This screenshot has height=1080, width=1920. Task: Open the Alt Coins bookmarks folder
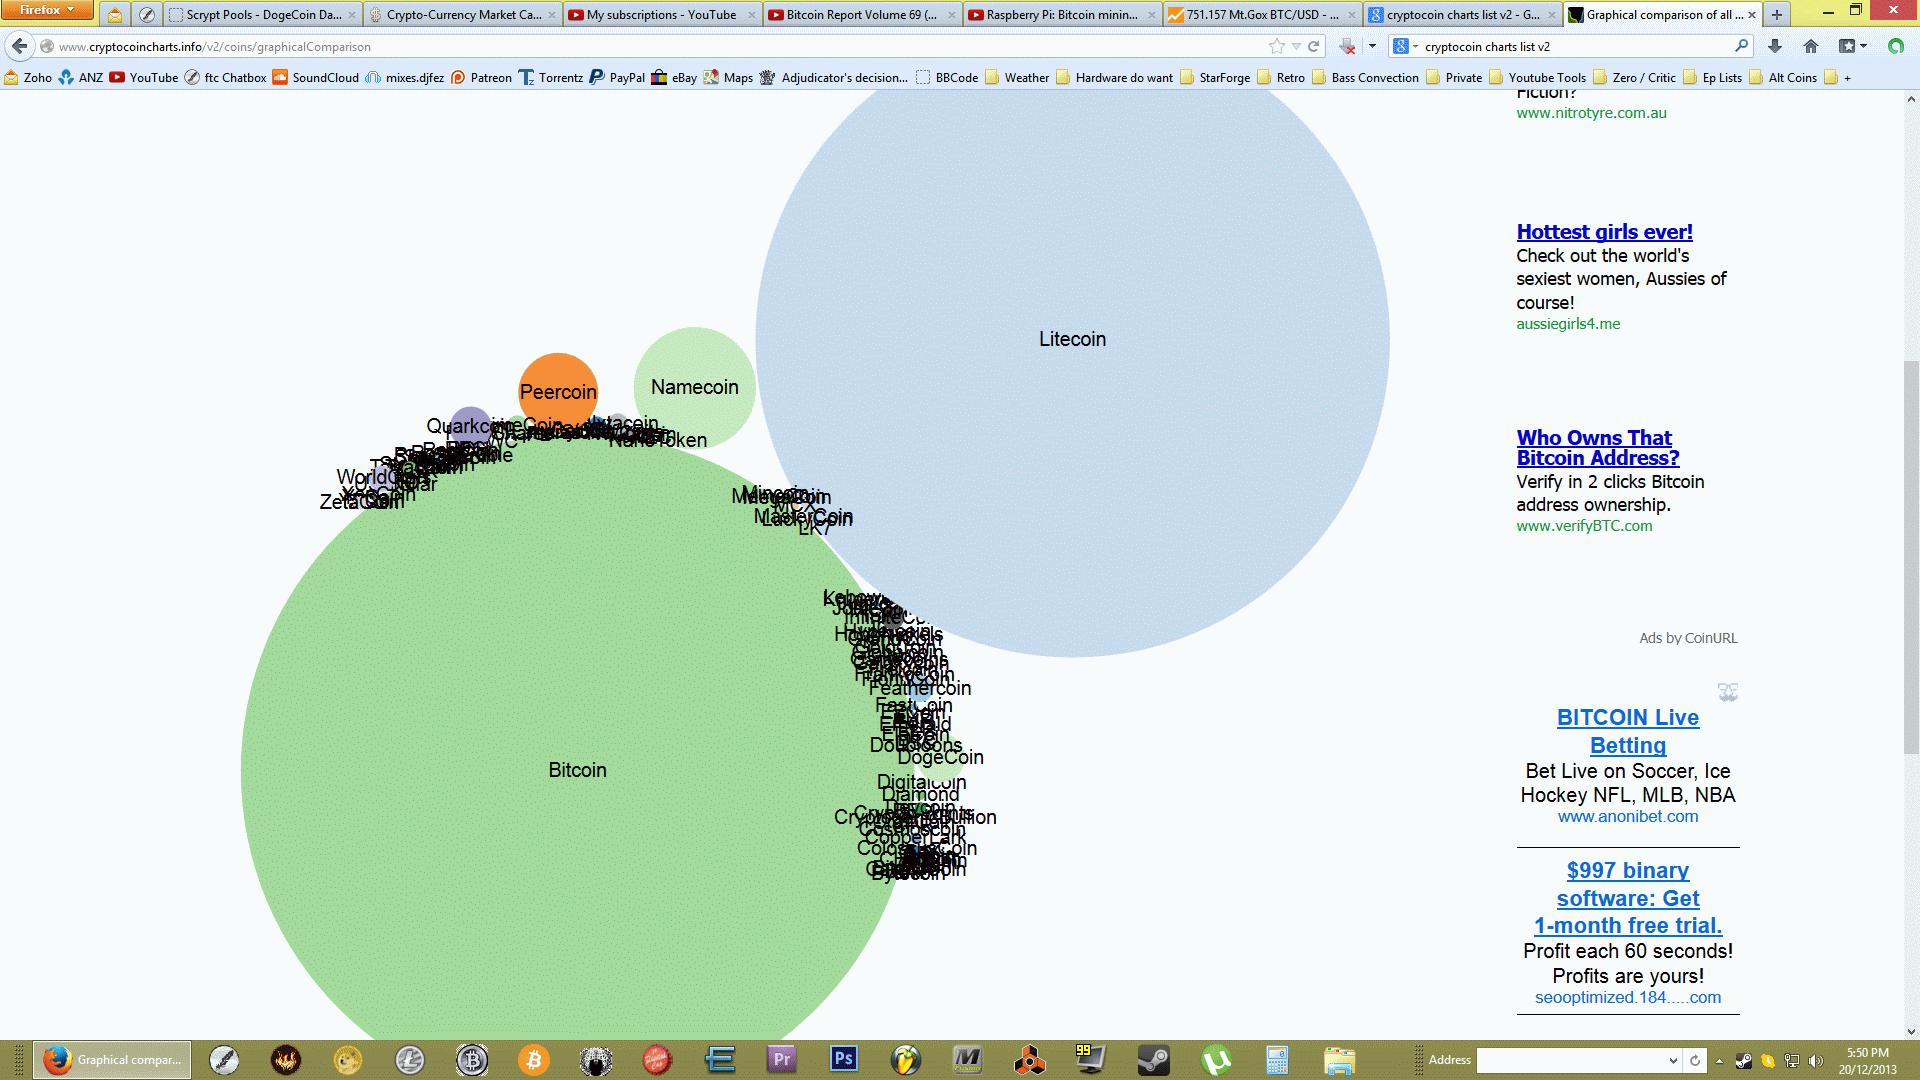(1783, 77)
